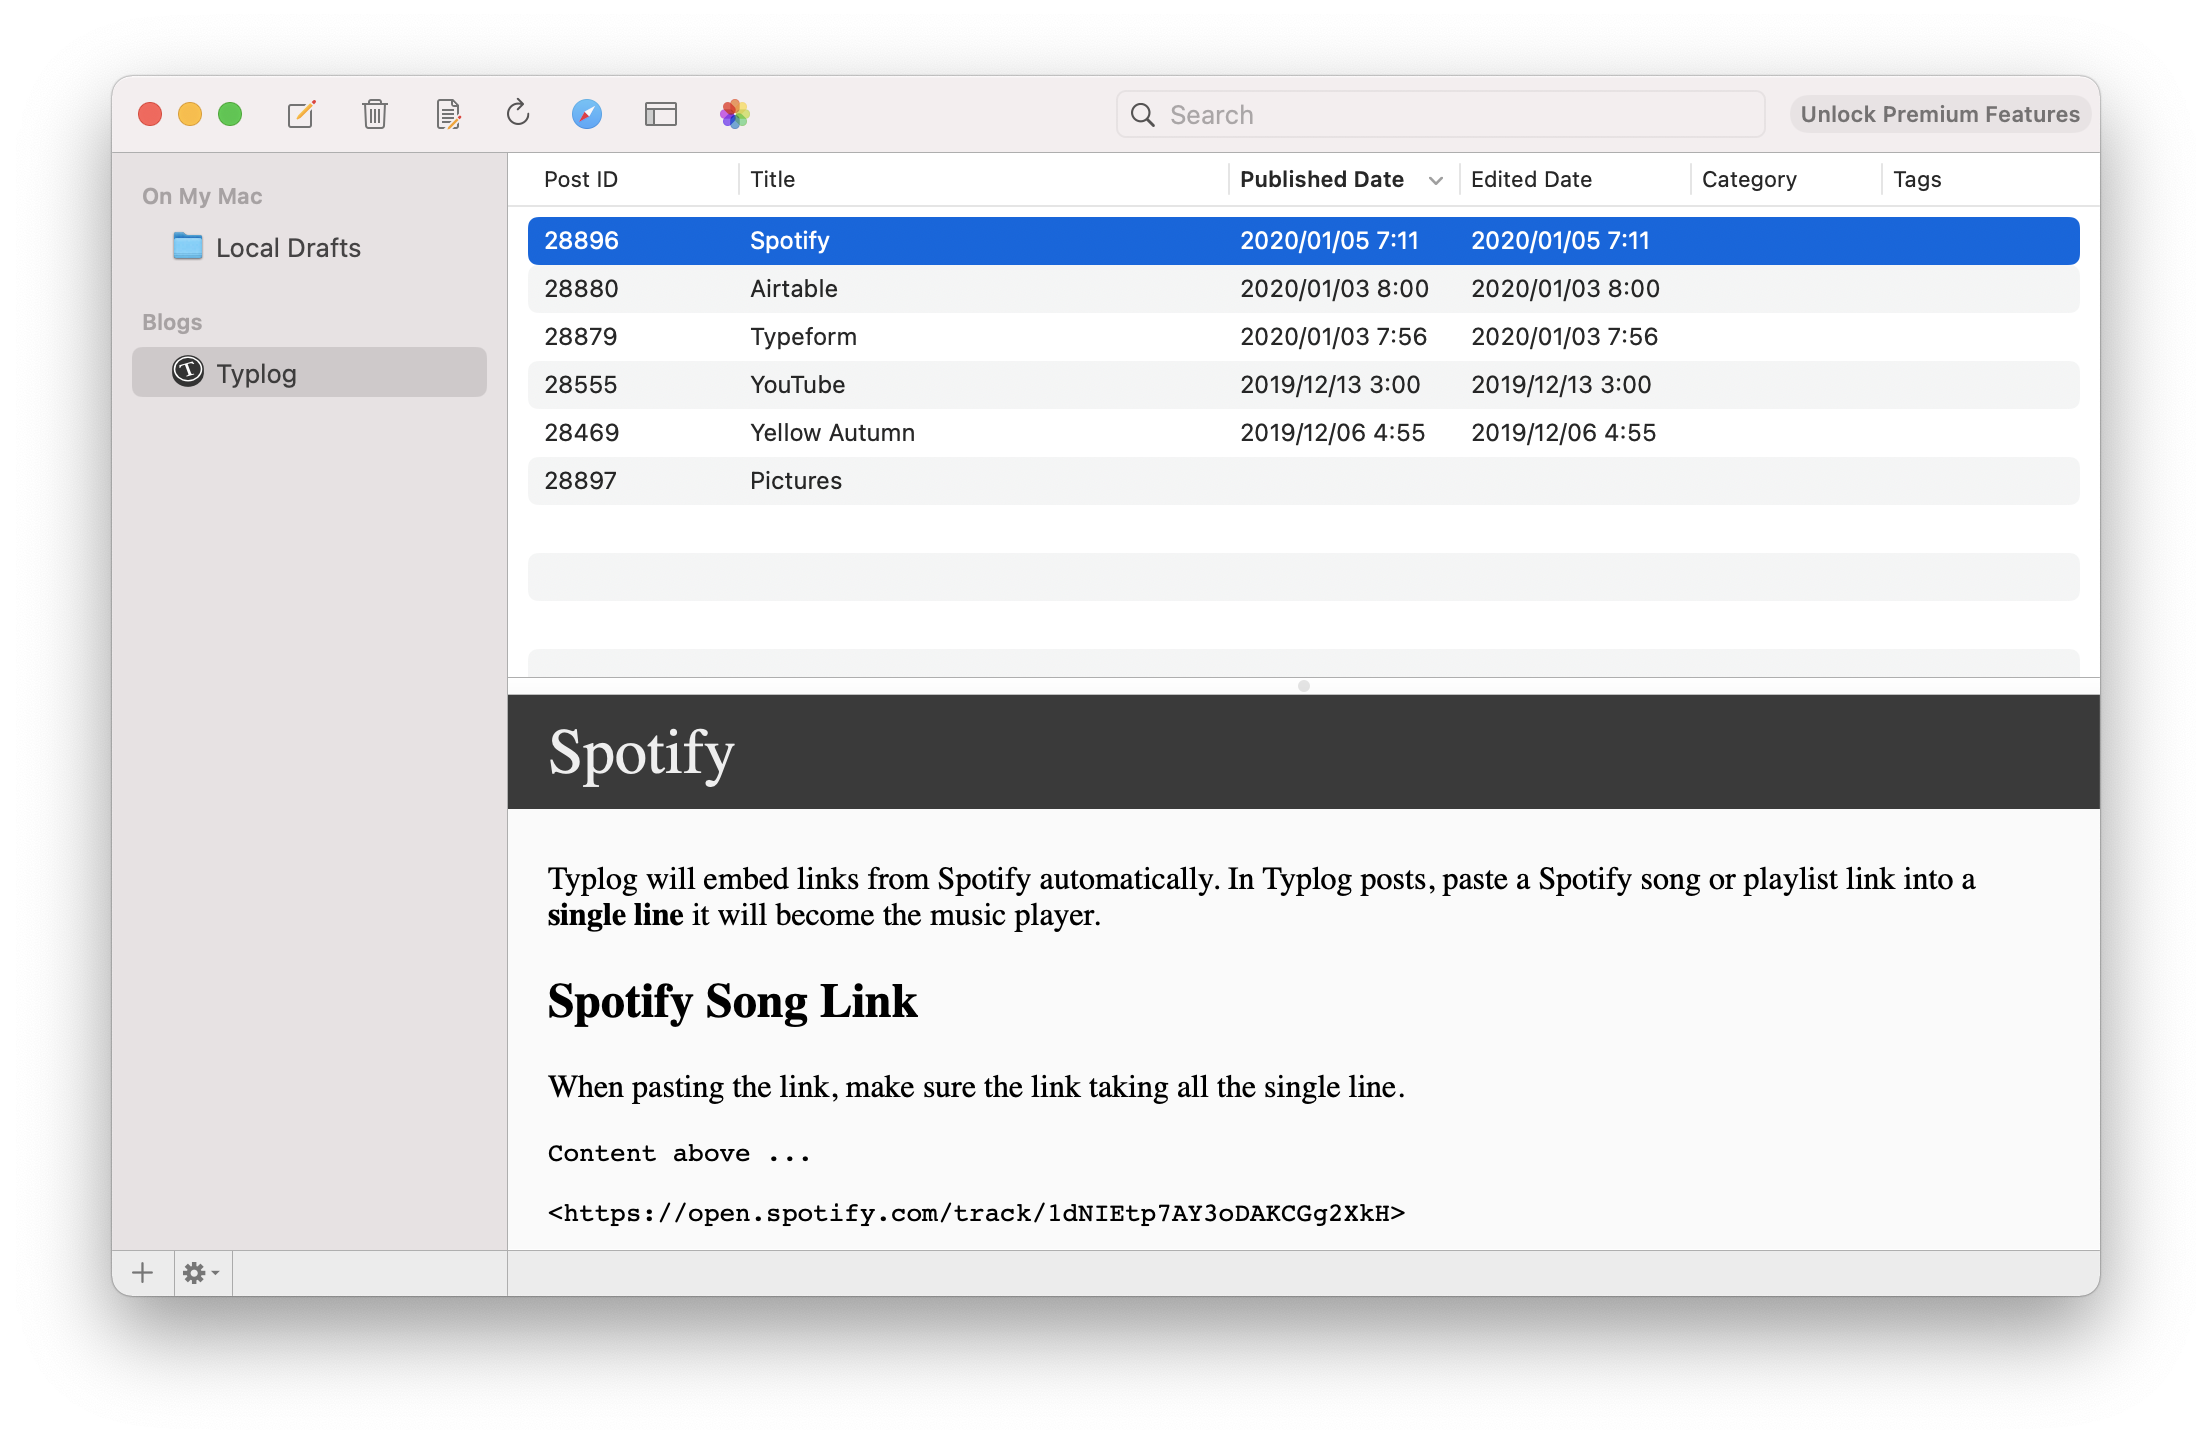The image size is (2212, 1444).
Task: Click the refresh posts icon
Action: (517, 113)
